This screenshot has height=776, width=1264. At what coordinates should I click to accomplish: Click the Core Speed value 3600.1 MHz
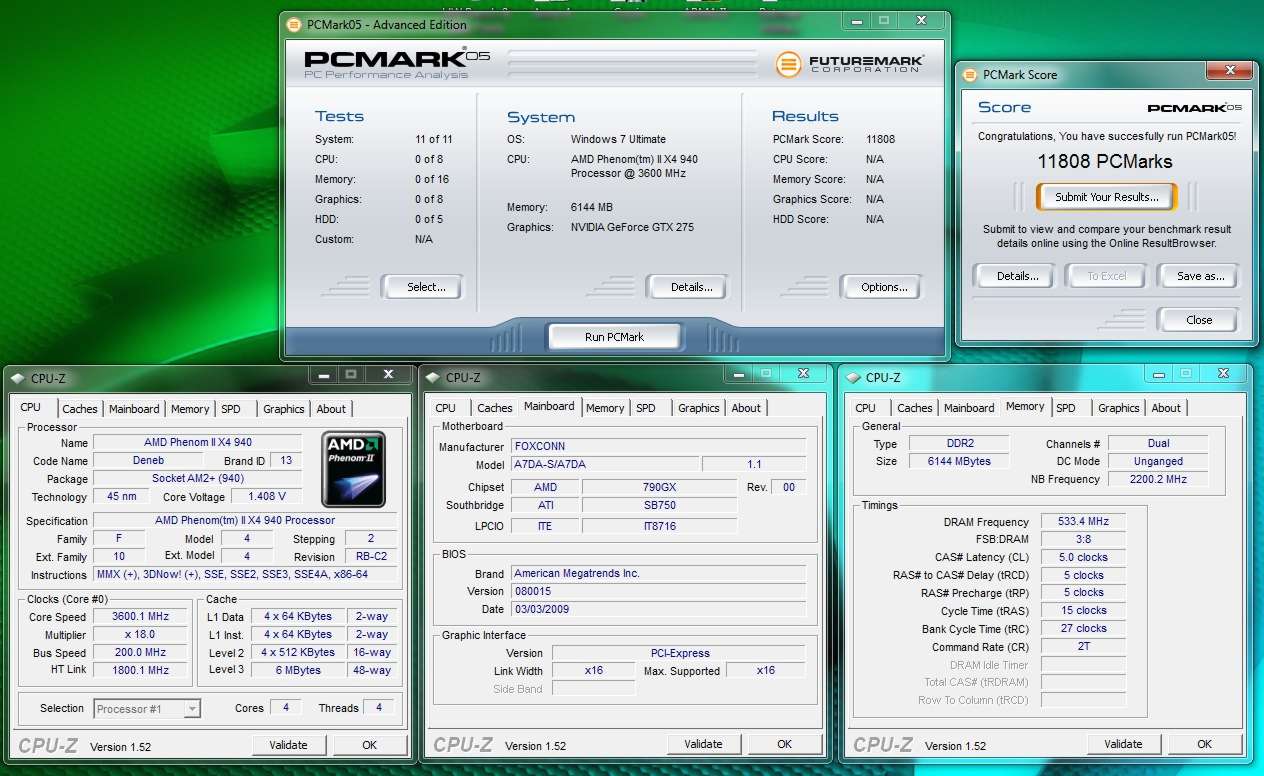tap(141, 617)
